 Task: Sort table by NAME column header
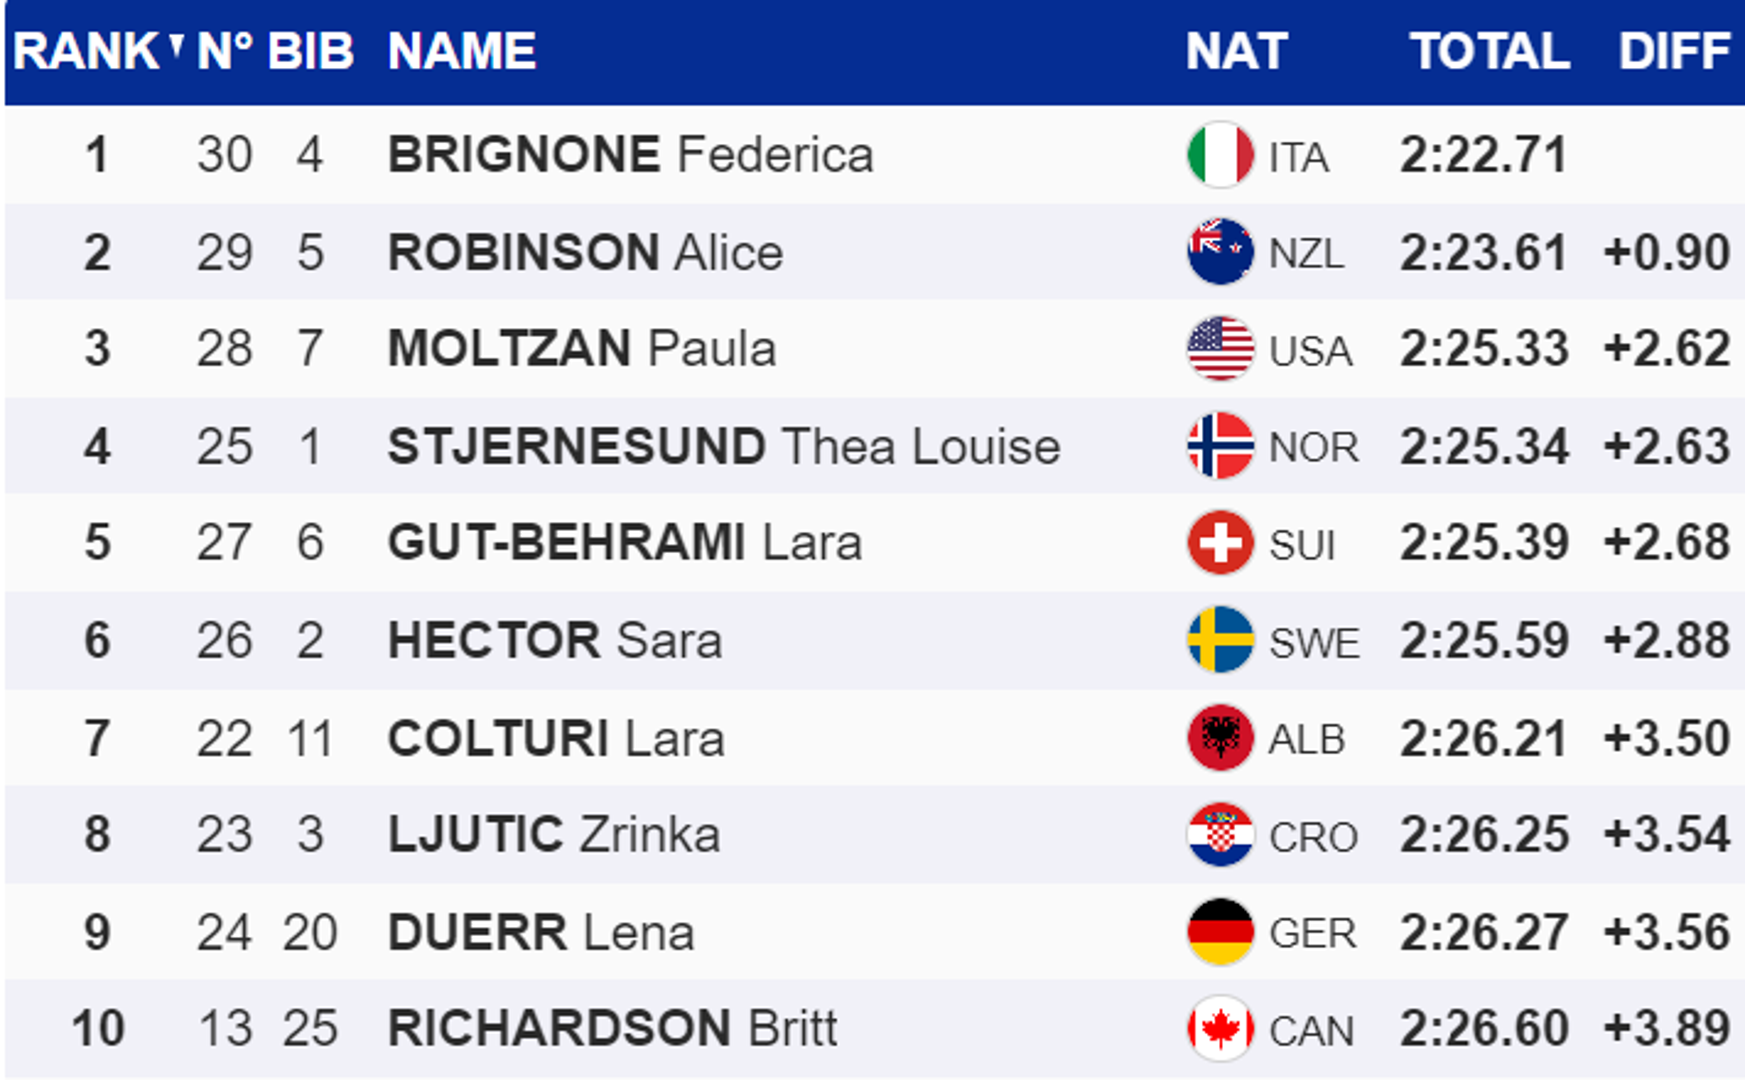click(x=462, y=51)
